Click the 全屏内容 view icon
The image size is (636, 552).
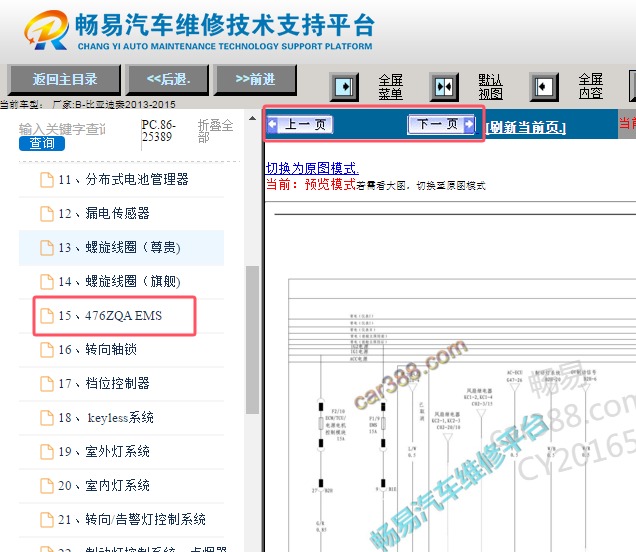click(x=544, y=86)
